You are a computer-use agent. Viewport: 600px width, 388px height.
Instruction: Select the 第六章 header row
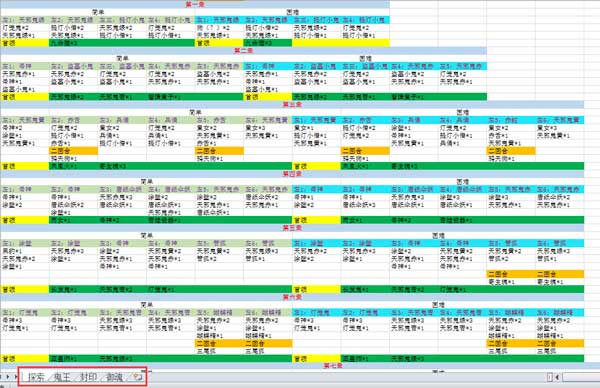[x=292, y=297]
